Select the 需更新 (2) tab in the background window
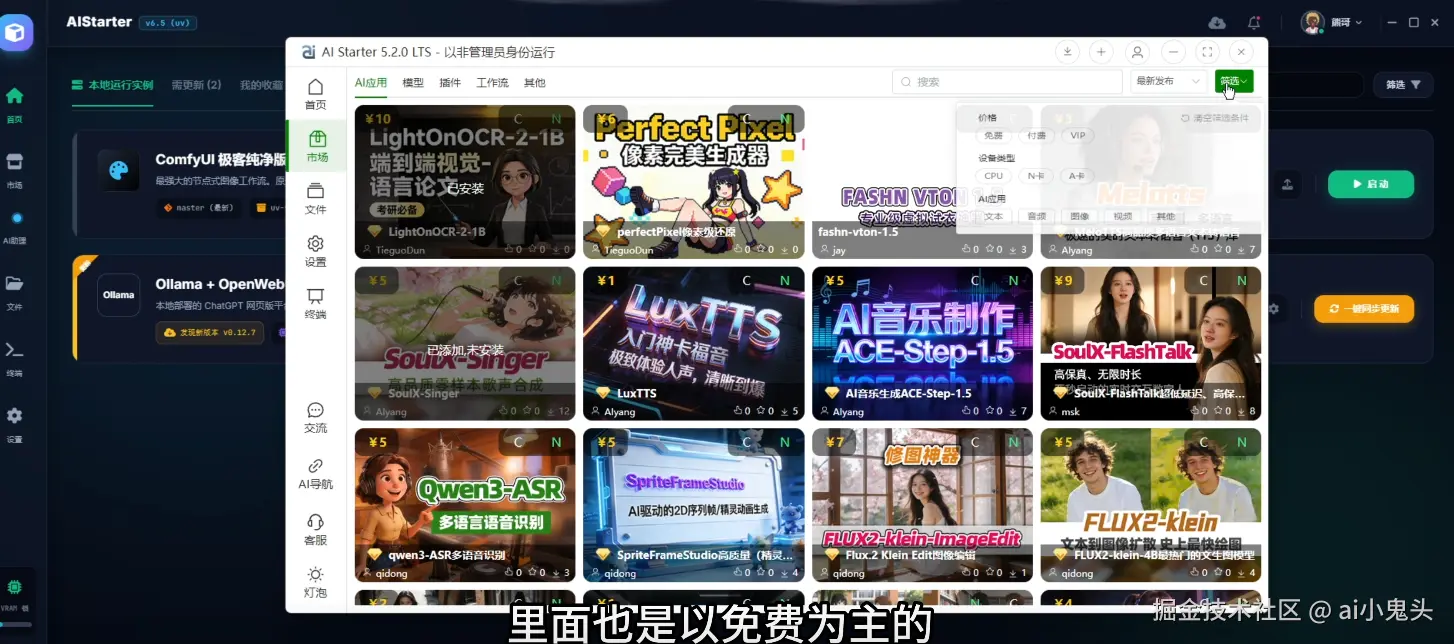Viewport: 1454px width, 644px height. [x=196, y=85]
